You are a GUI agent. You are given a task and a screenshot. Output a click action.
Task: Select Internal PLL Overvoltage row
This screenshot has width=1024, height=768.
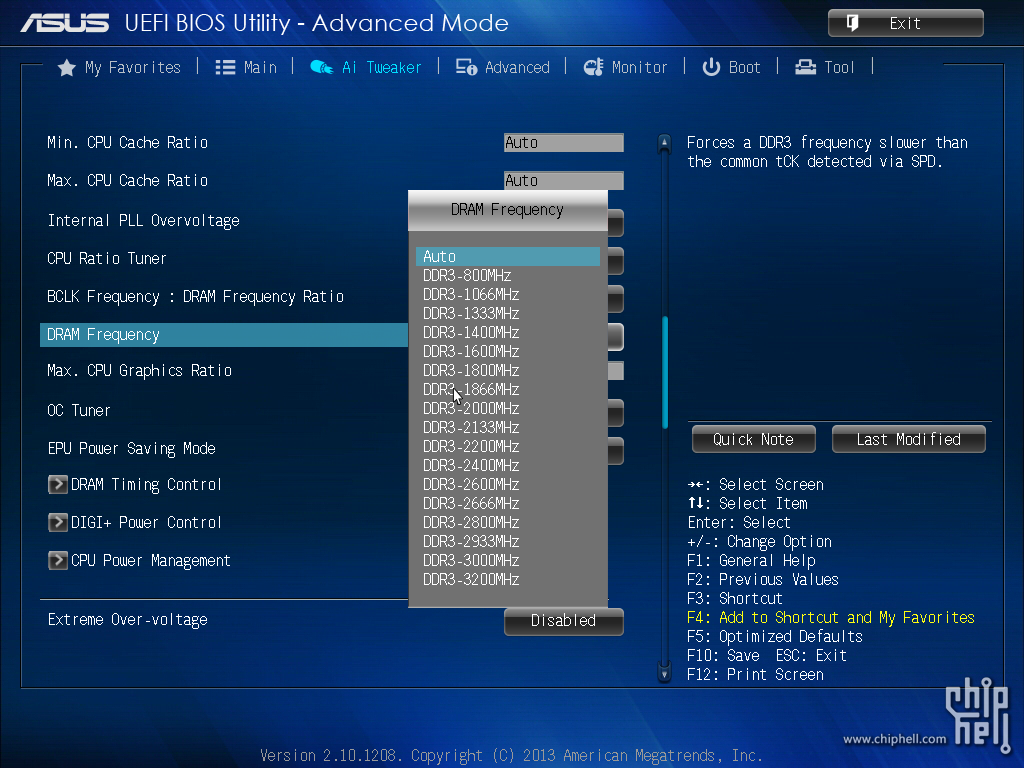click(143, 221)
